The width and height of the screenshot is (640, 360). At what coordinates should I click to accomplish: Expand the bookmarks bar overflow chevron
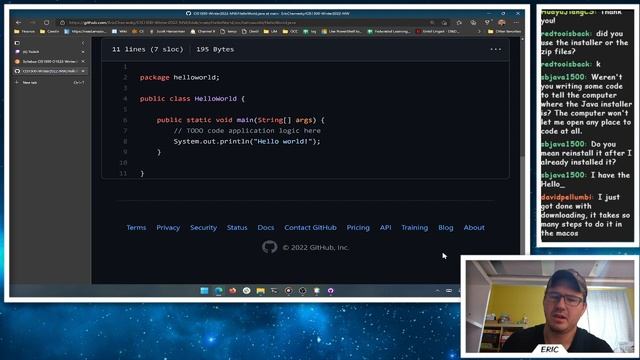pos(479,31)
